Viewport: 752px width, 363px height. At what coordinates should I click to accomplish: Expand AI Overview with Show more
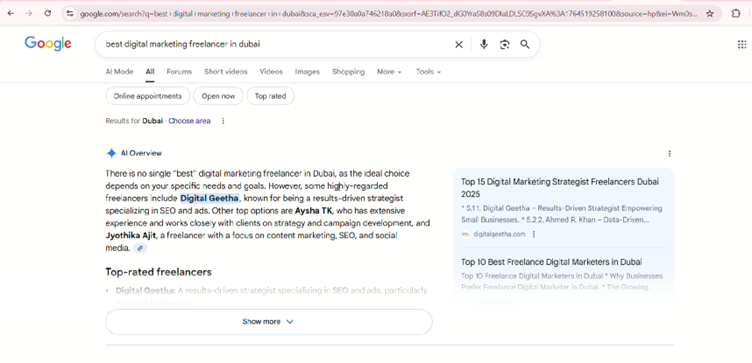[x=269, y=322]
